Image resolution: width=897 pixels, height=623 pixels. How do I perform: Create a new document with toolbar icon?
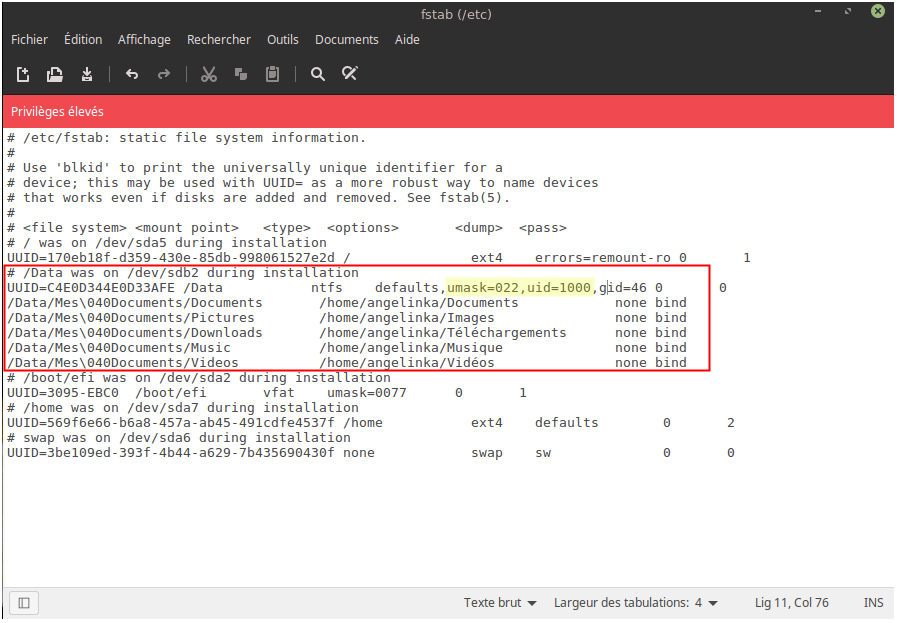point(23,74)
